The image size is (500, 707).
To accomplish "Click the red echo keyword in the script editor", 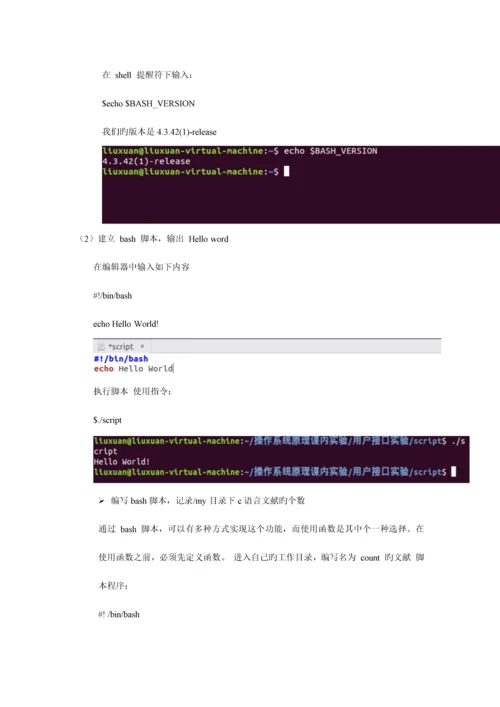I will pos(104,369).
